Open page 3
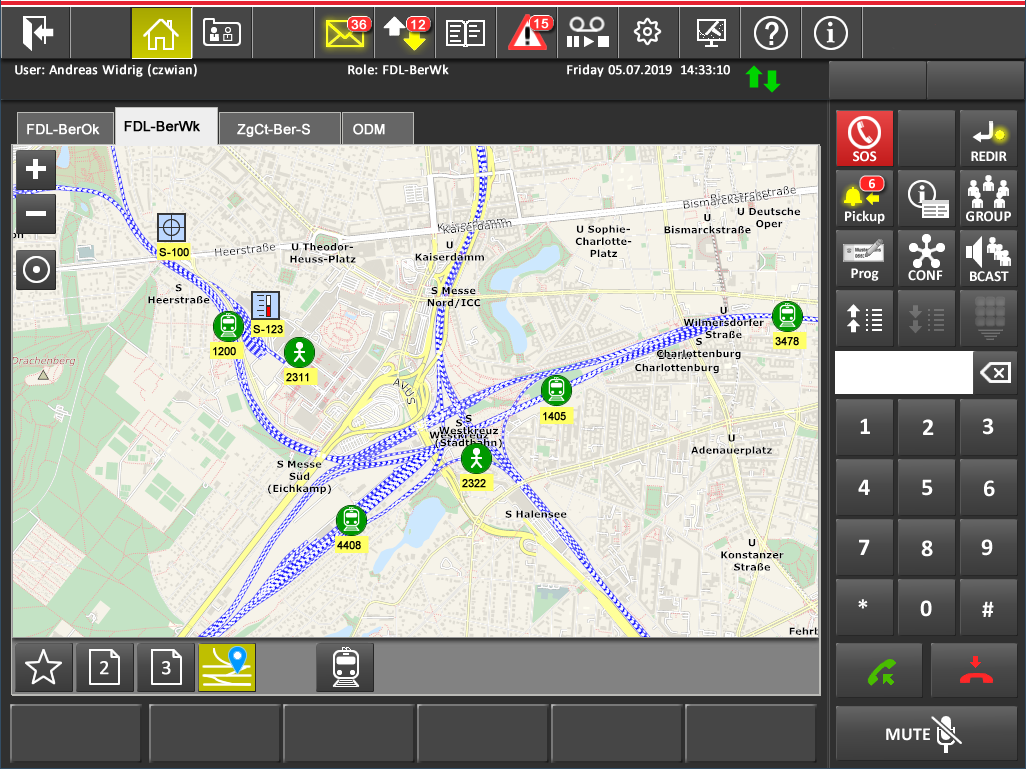Screen dimensions: 1026x769 (166, 668)
